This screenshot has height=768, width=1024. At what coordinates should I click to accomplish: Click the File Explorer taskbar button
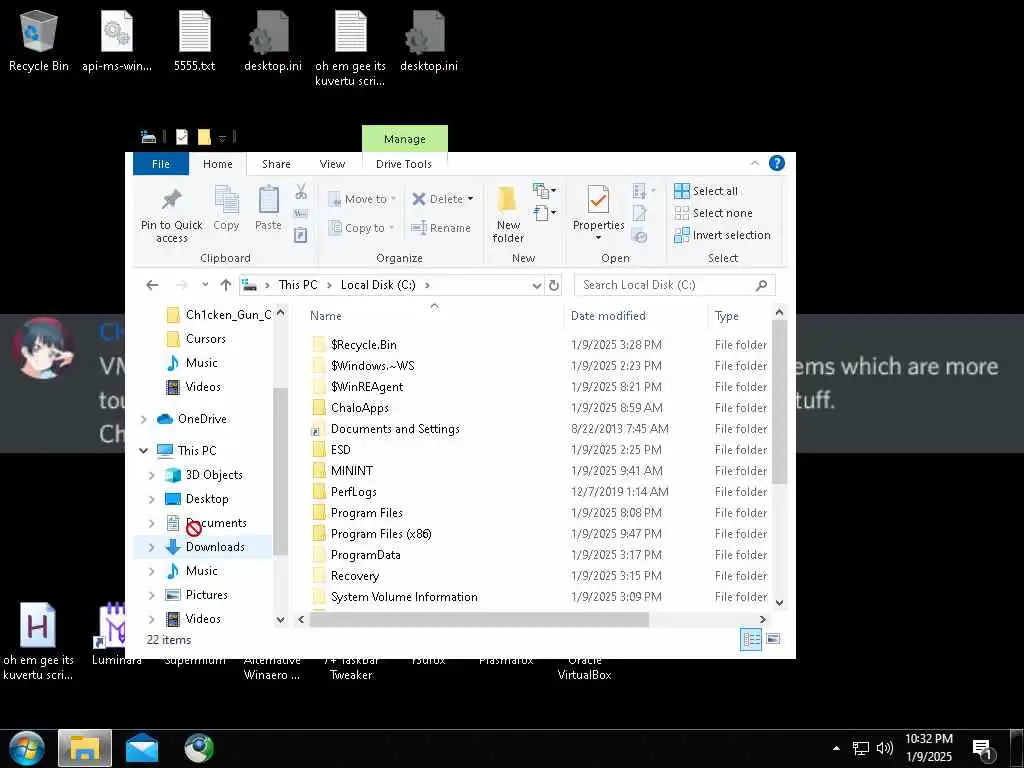[x=85, y=748]
